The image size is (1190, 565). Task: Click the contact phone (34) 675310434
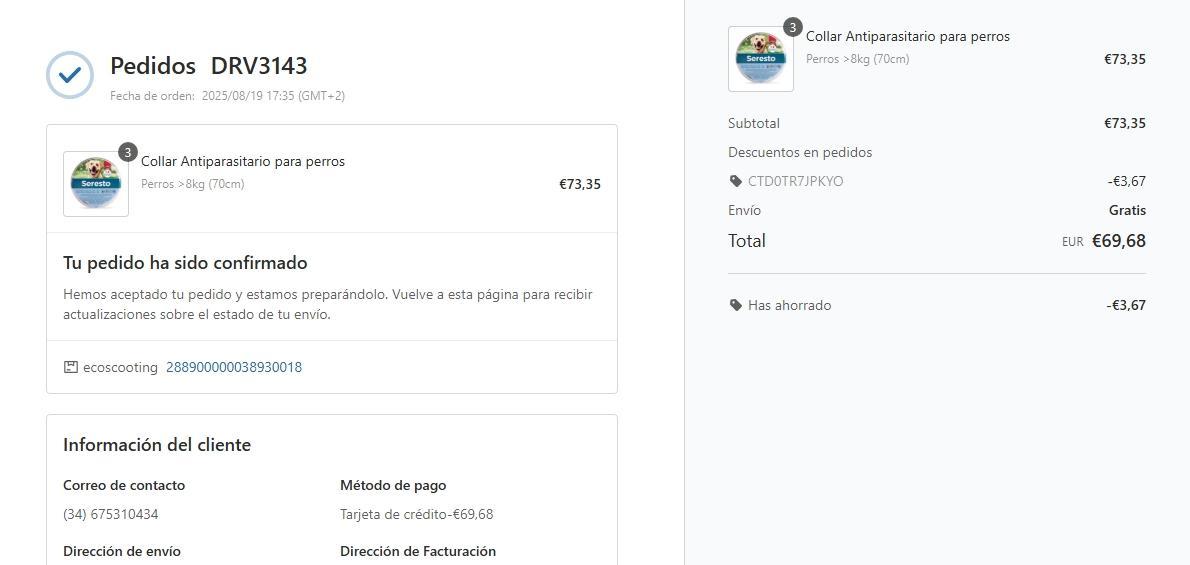[x=111, y=514]
